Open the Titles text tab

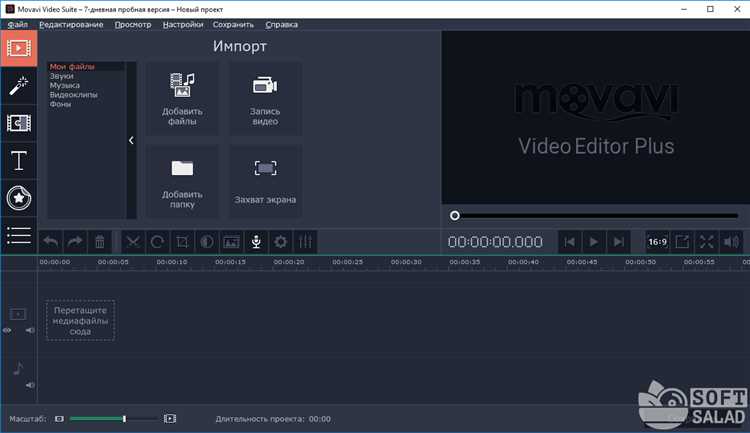pyautogui.click(x=19, y=160)
